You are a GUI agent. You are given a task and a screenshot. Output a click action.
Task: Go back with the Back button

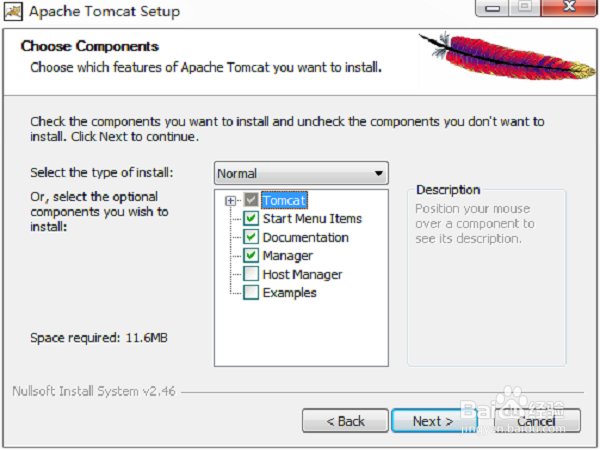(x=345, y=421)
